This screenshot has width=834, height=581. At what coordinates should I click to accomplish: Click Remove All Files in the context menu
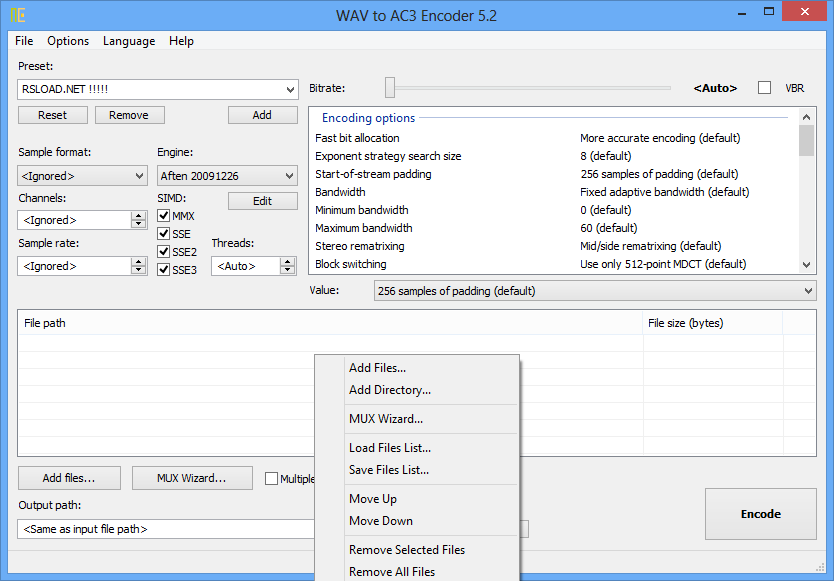click(x=391, y=571)
